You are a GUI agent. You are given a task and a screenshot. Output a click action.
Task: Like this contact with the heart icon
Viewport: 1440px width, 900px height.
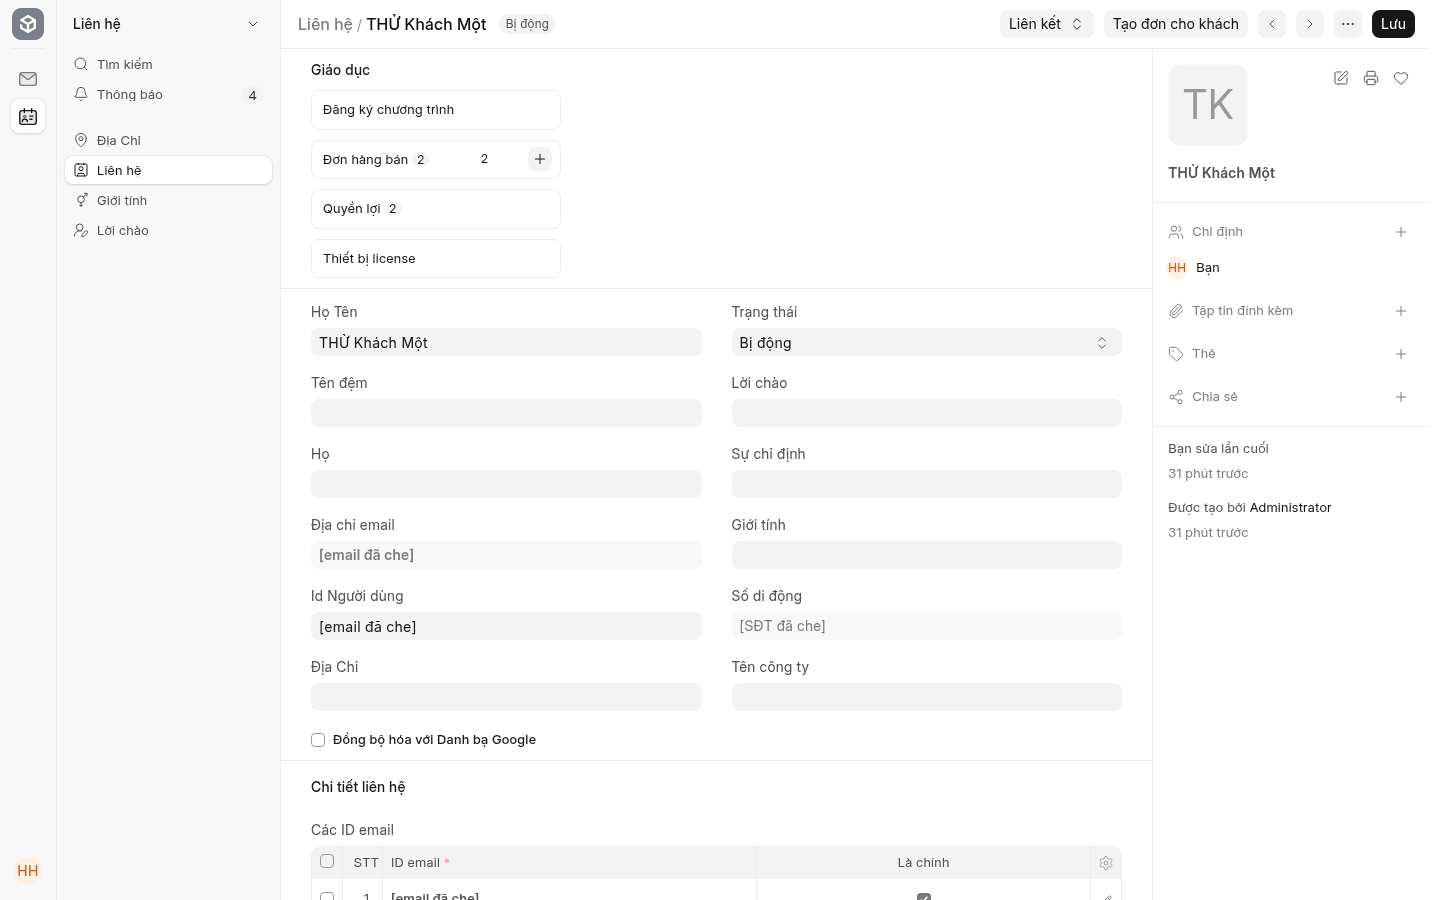[x=1401, y=78]
